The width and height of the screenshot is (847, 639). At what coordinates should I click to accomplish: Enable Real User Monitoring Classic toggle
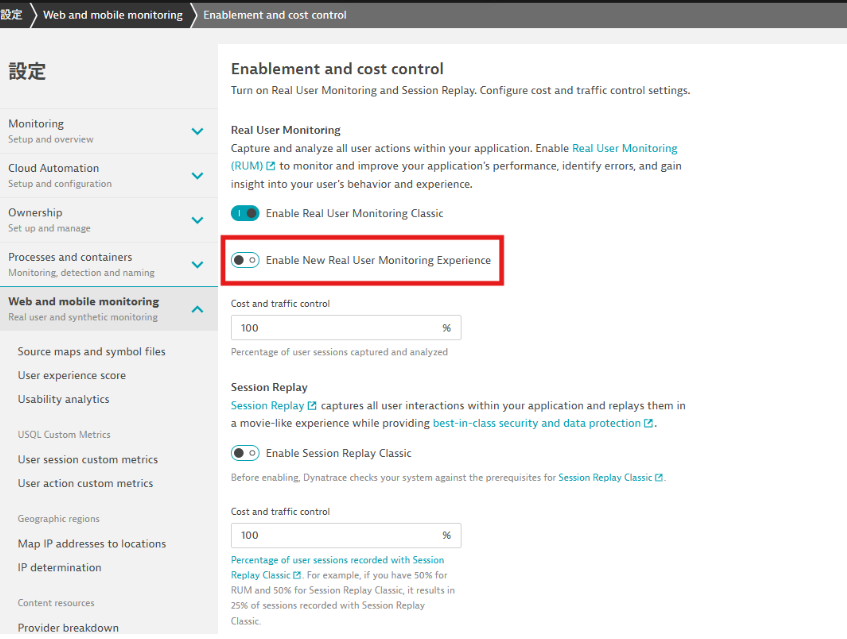tap(245, 213)
